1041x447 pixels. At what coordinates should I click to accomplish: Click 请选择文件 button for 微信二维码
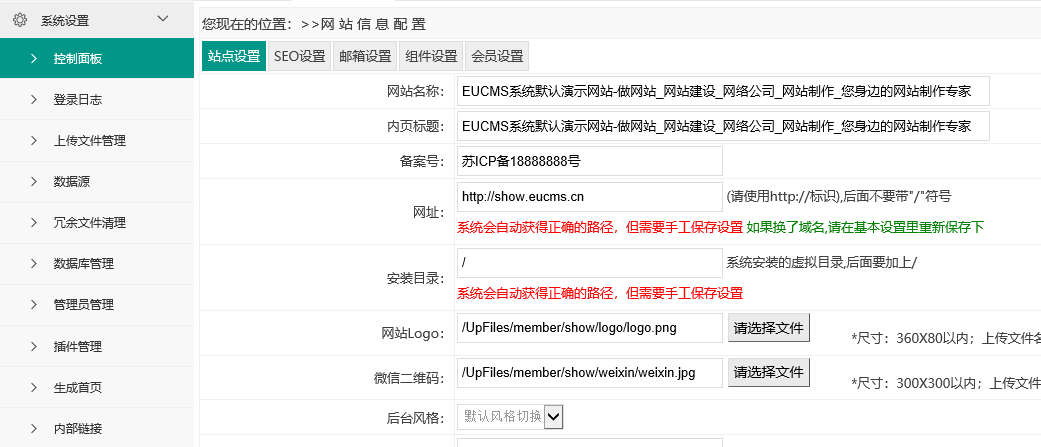(768, 372)
